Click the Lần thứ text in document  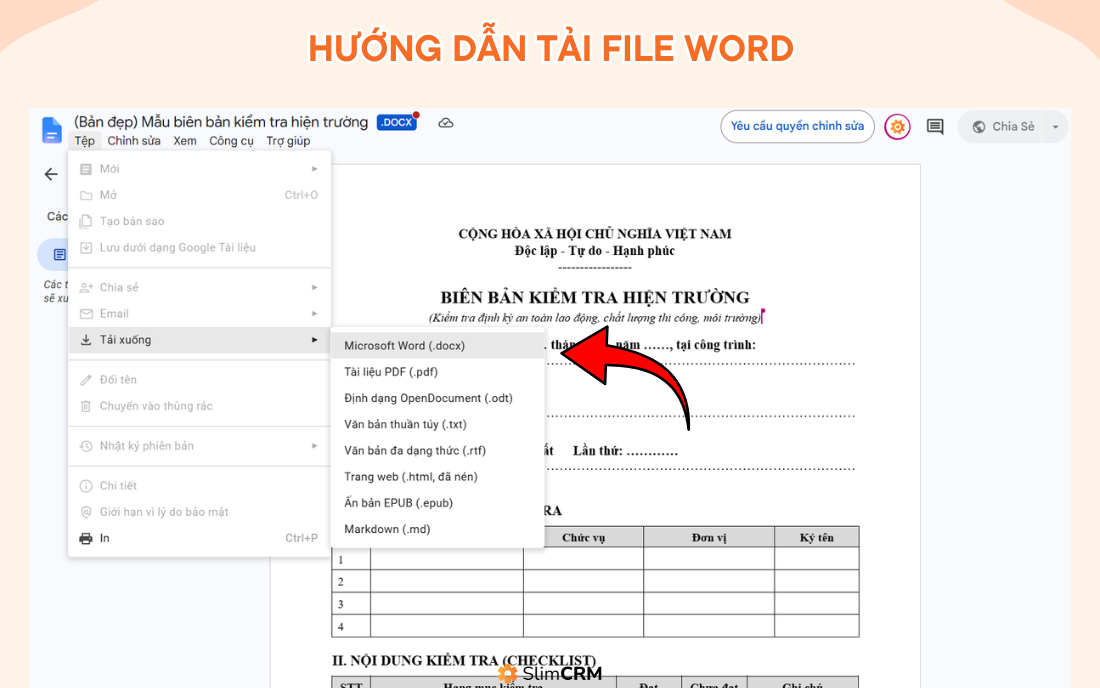[x=597, y=451]
